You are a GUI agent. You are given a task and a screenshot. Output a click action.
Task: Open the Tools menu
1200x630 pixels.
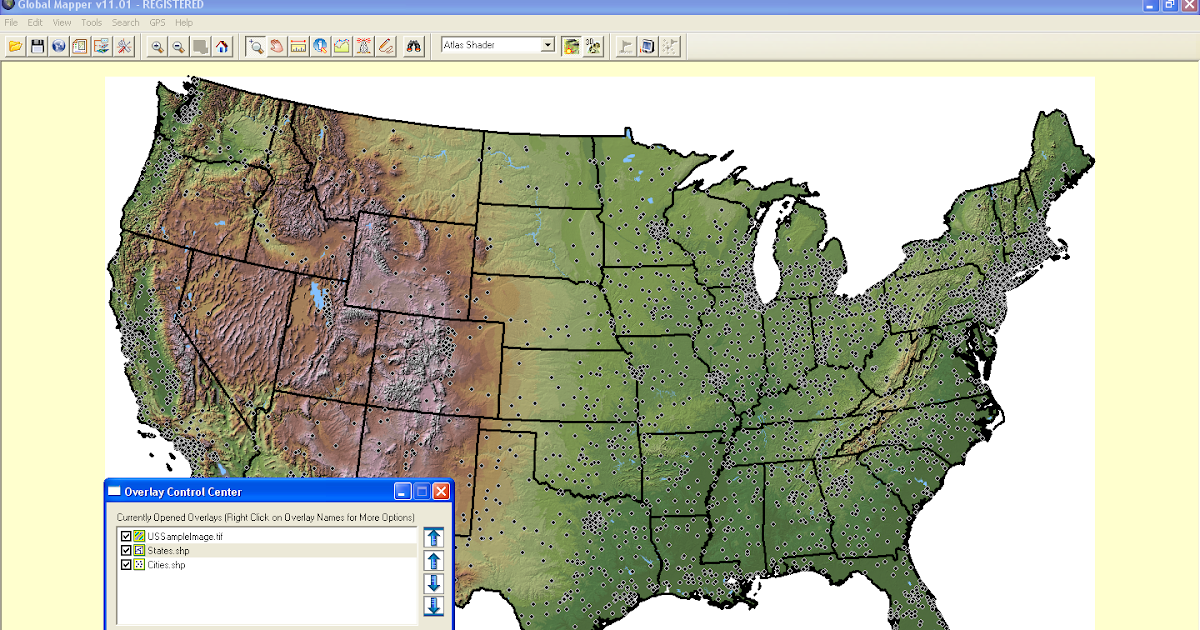point(91,22)
